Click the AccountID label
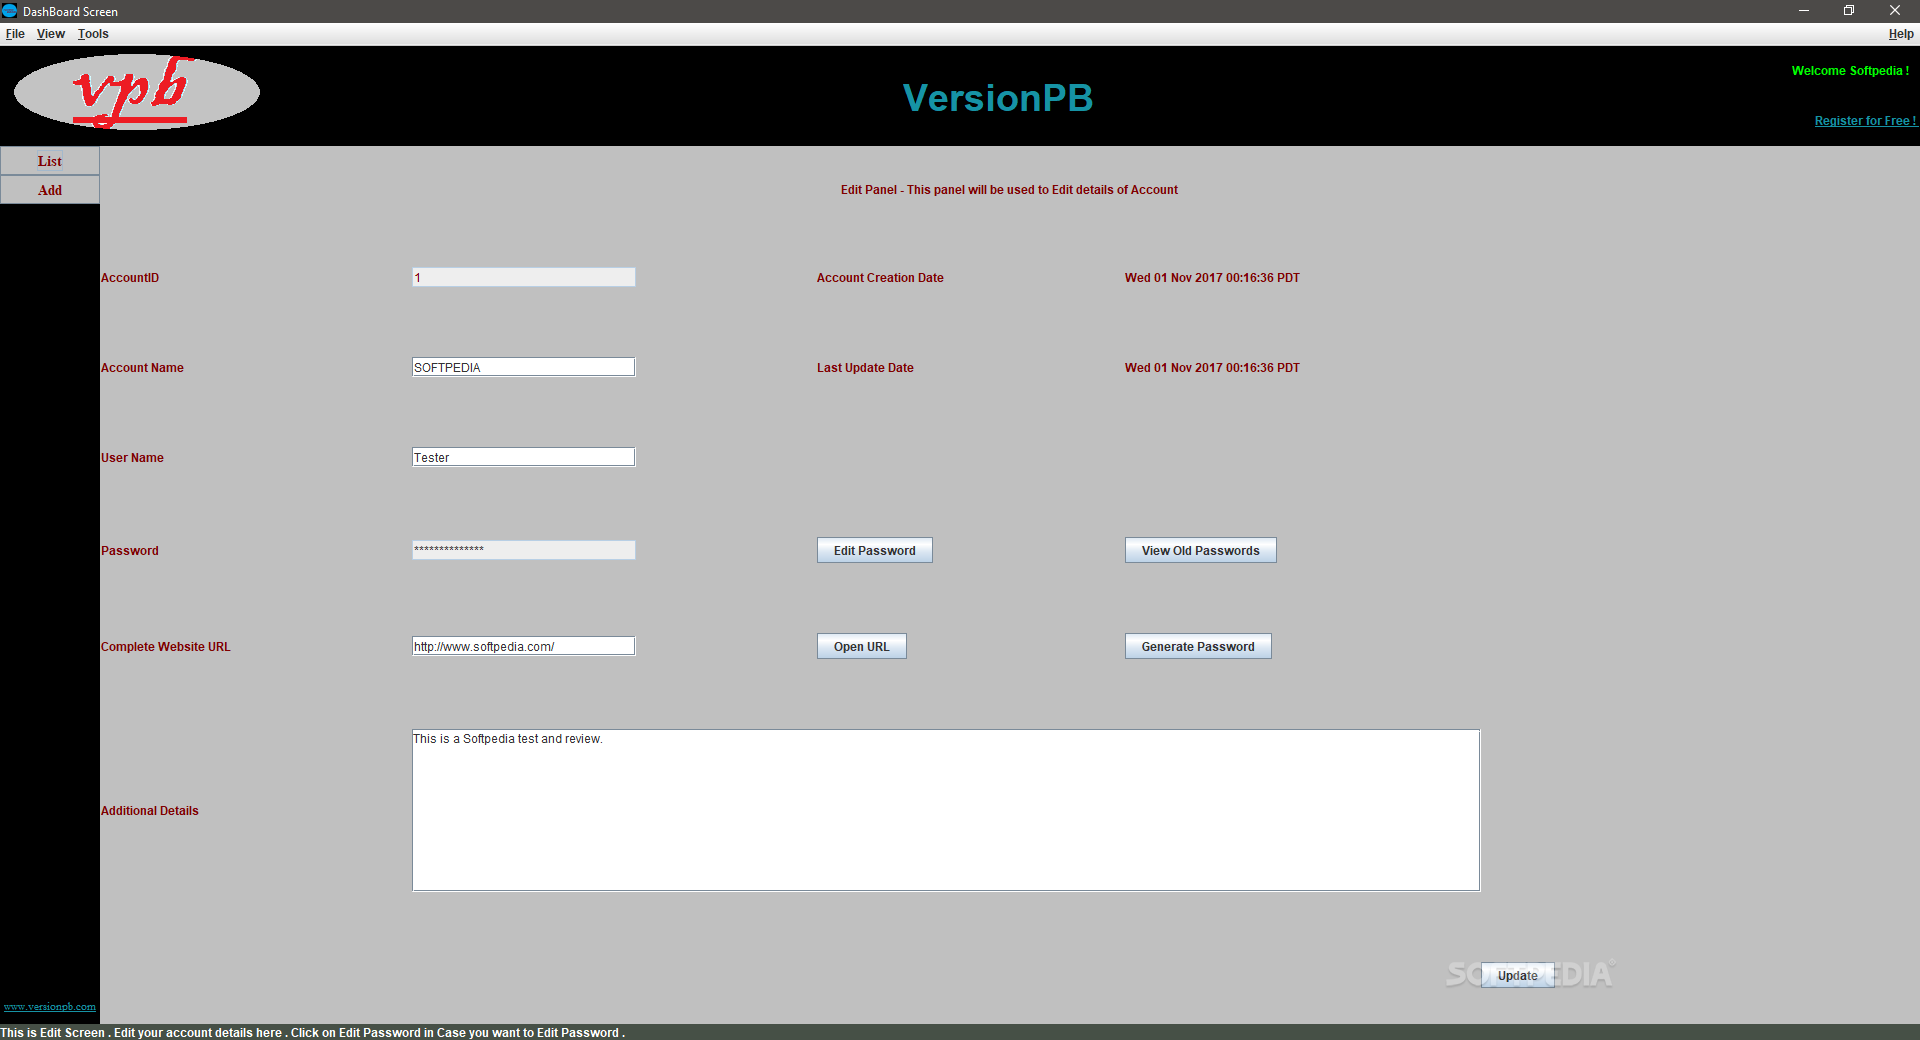Viewport: 1920px width, 1040px height. pyautogui.click(x=130, y=278)
